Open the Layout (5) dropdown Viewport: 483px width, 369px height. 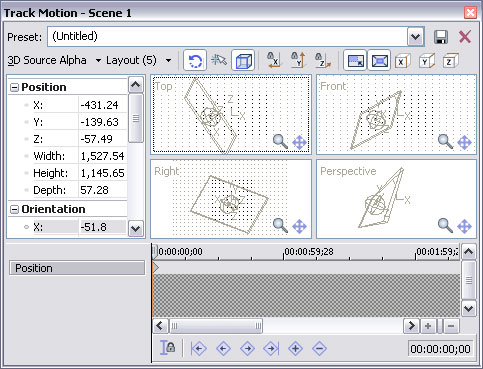coord(139,60)
